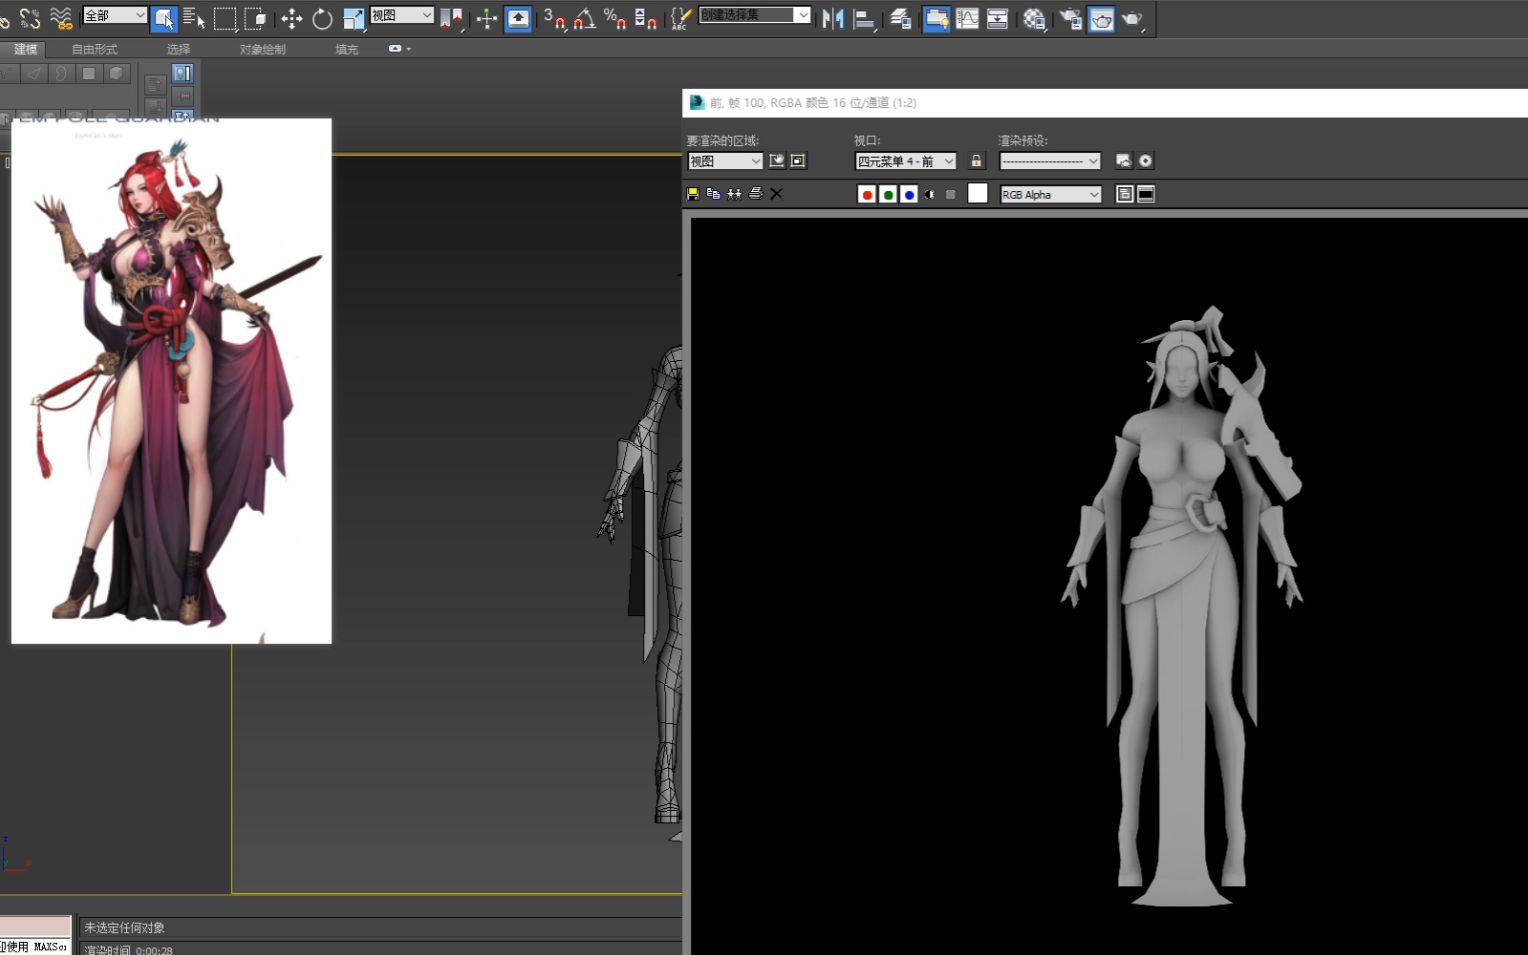Toggle the UI display button in render window
This screenshot has width=1528, height=955.
coord(1147,194)
